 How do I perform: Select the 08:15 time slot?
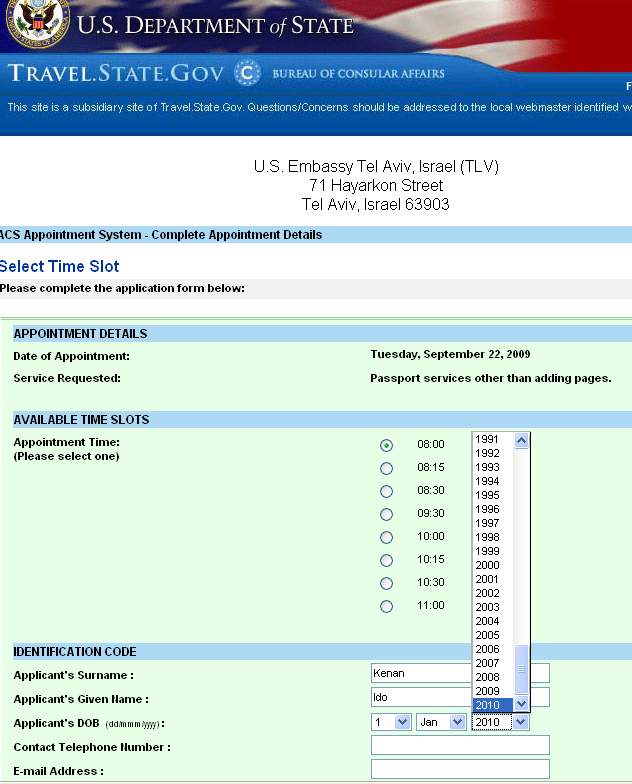[387, 468]
